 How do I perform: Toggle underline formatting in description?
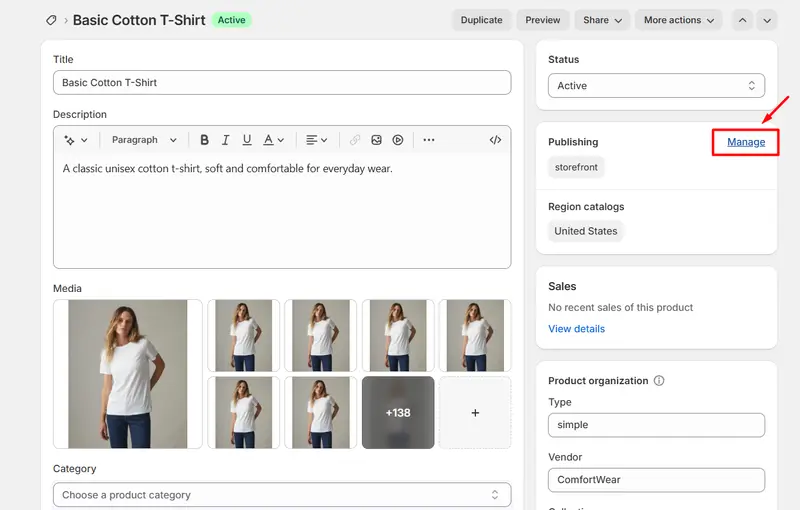(x=247, y=140)
